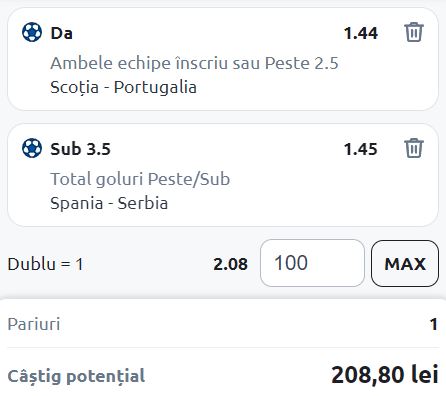
Task: Remove the Spania - Serbia bet with trash icon
Action: [x=414, y=148]
